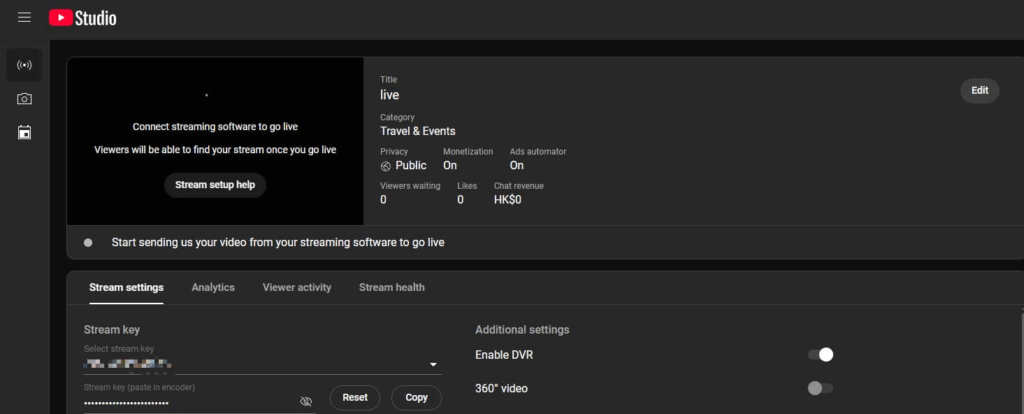Go to the Stream health tab
The image size is (1024, 414).
point(392,288)
